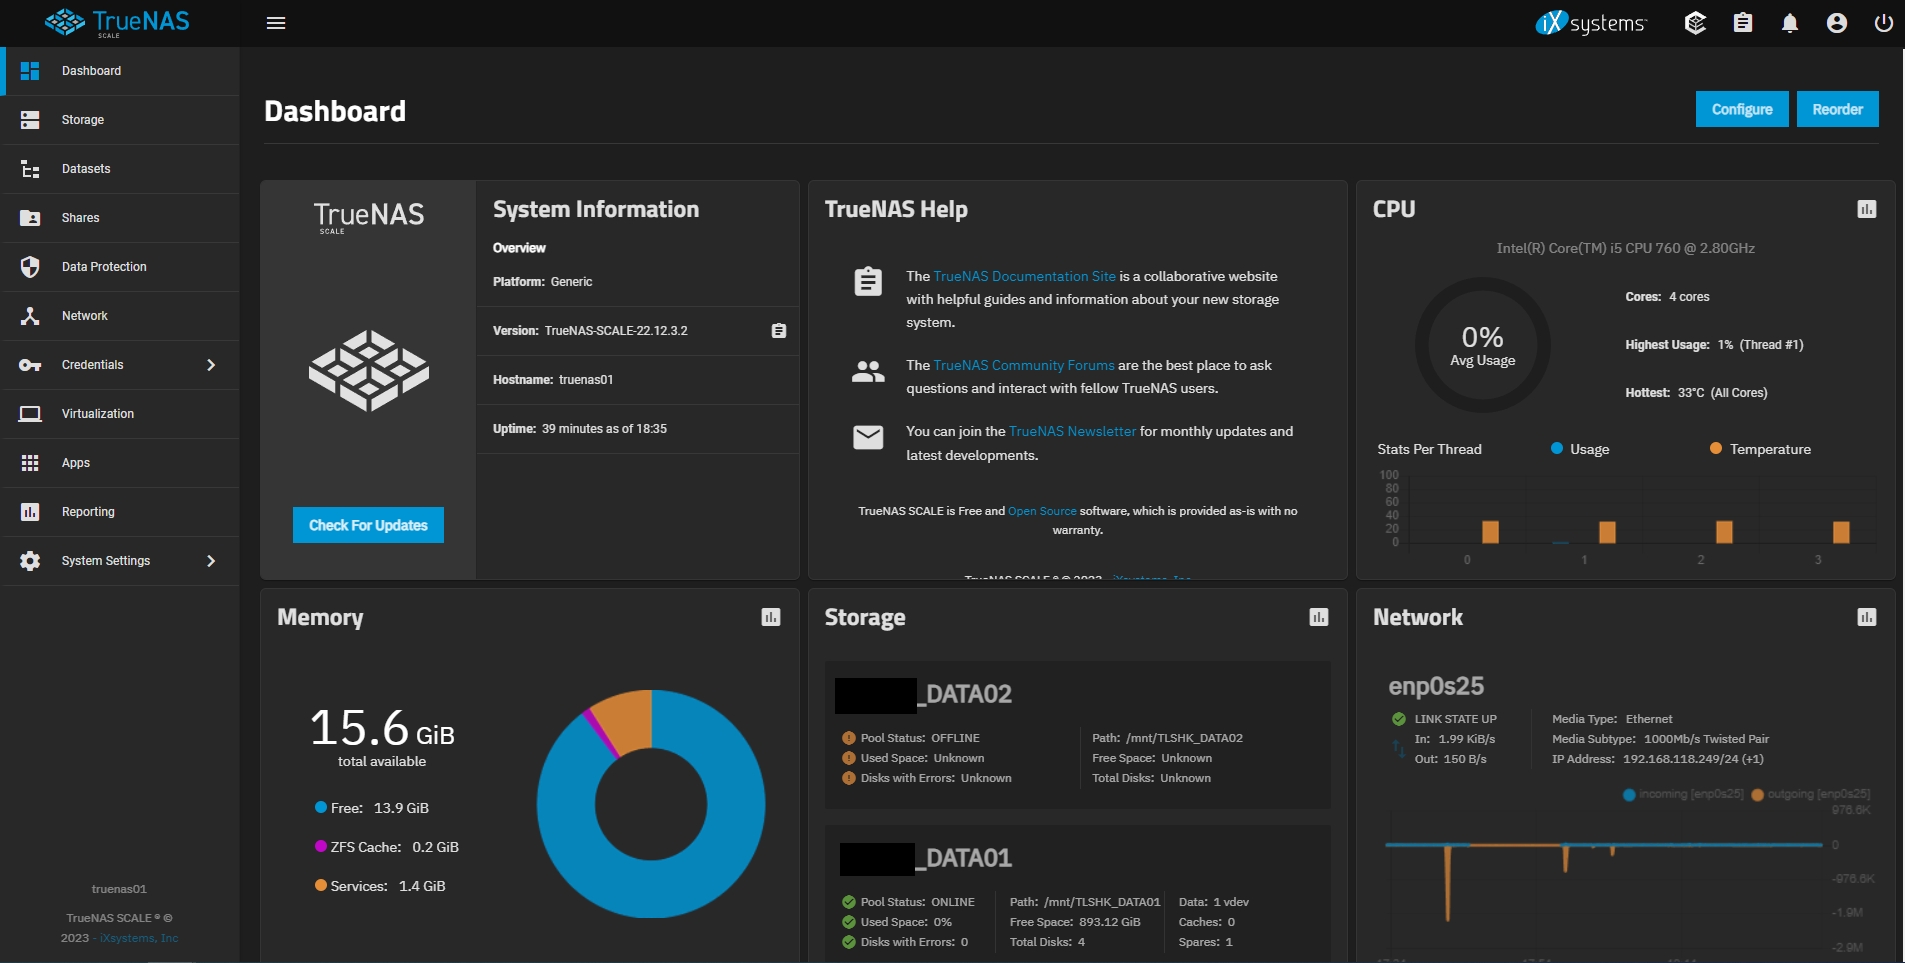
Task: Open the TrueCommand status icon
Action: pyautogui.click(x=1695, y=23)
